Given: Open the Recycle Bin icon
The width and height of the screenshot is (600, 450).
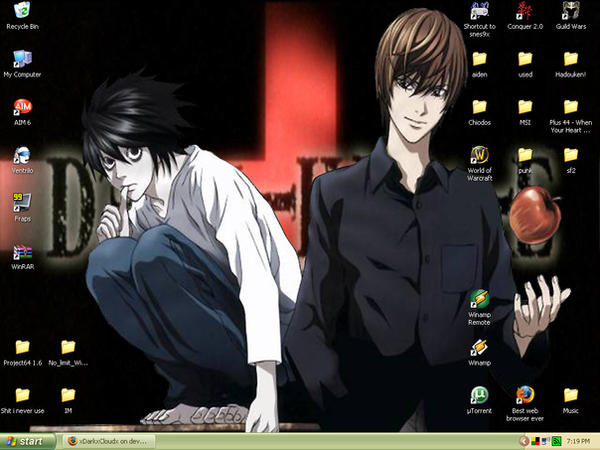Looking at the screenshot, I should click(x=22, y=11).
